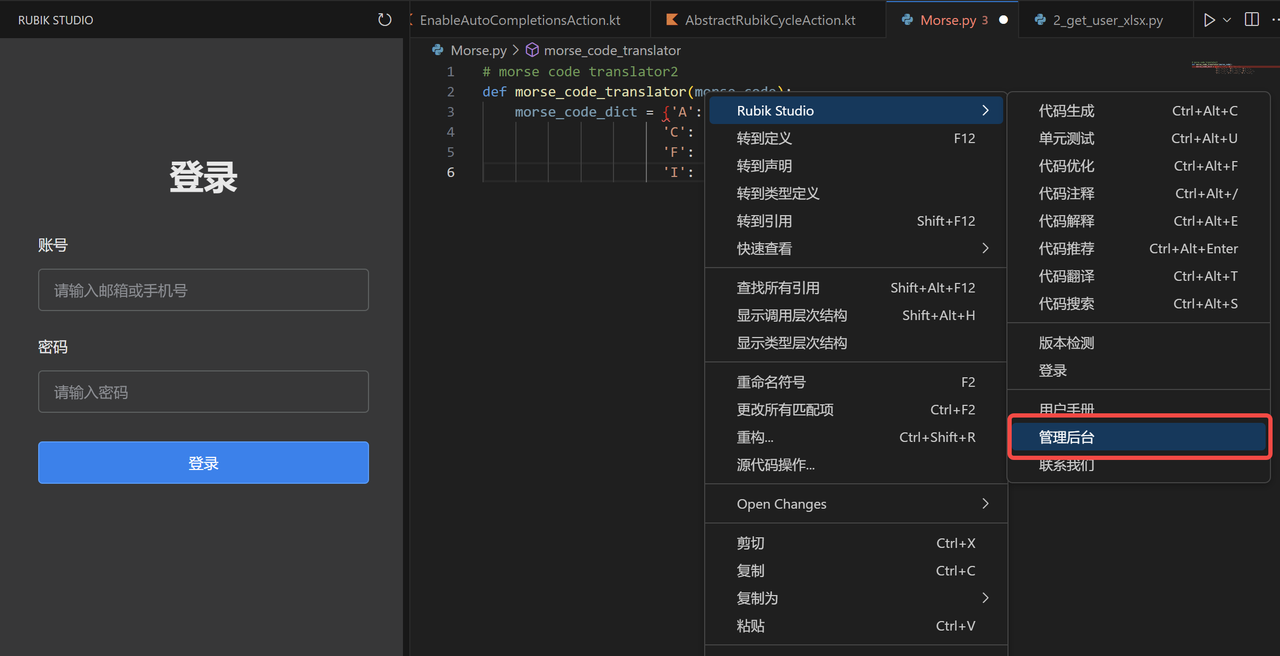Click into the 账号 email or phone field
Screen dimensions: 1280x656
pos(203,290)
